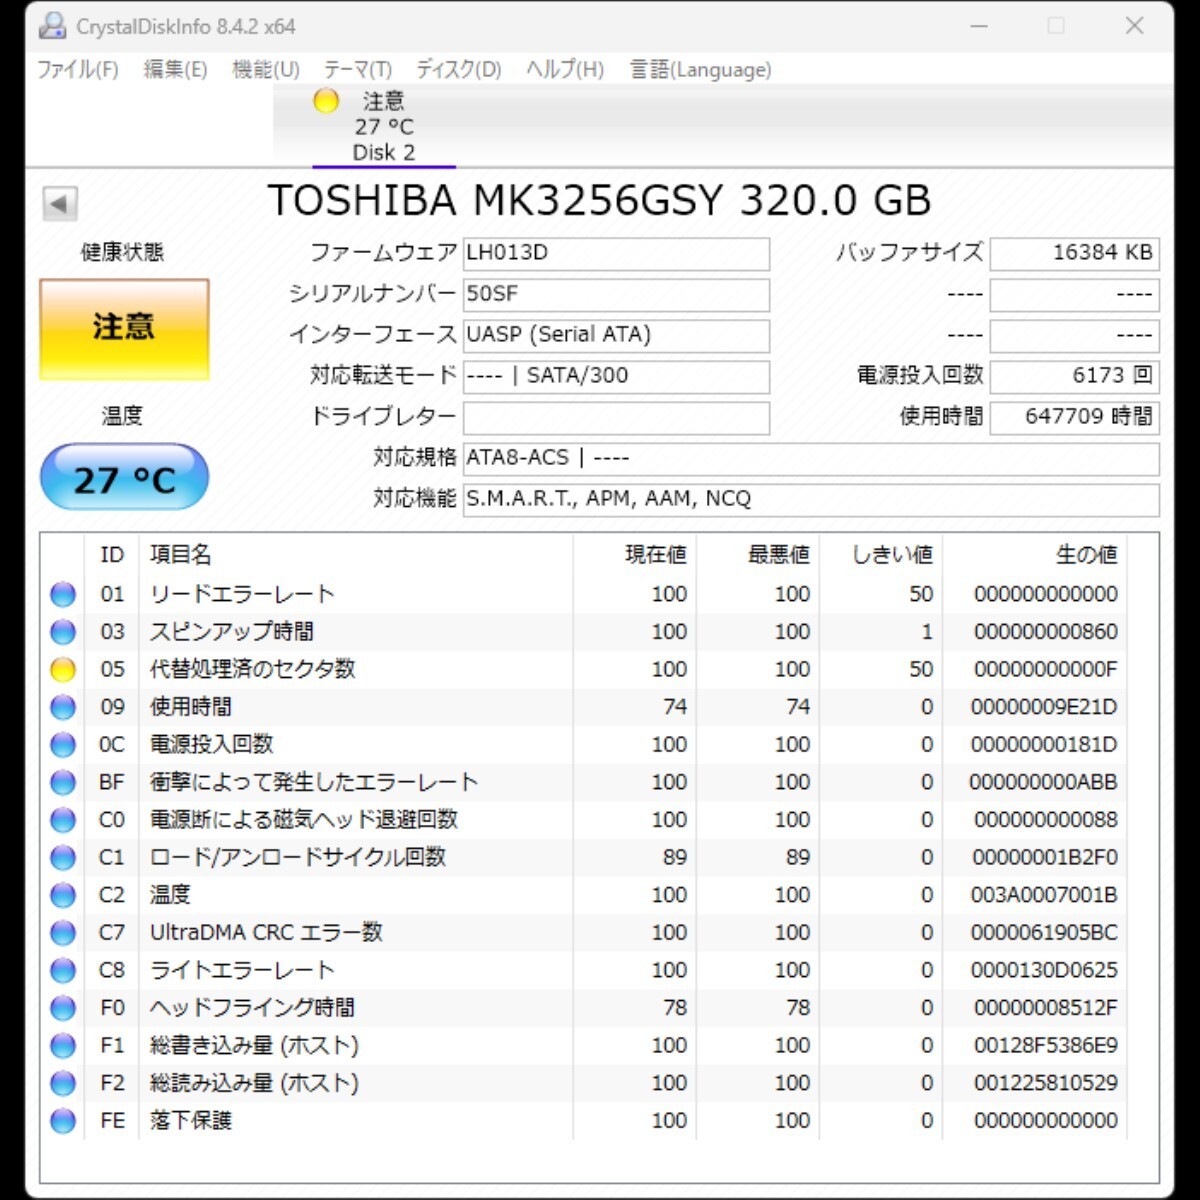Screen dimensions: 1200x1200
Task: Select the 代替処理済のセクタ数 row
Action: (252, 669)
